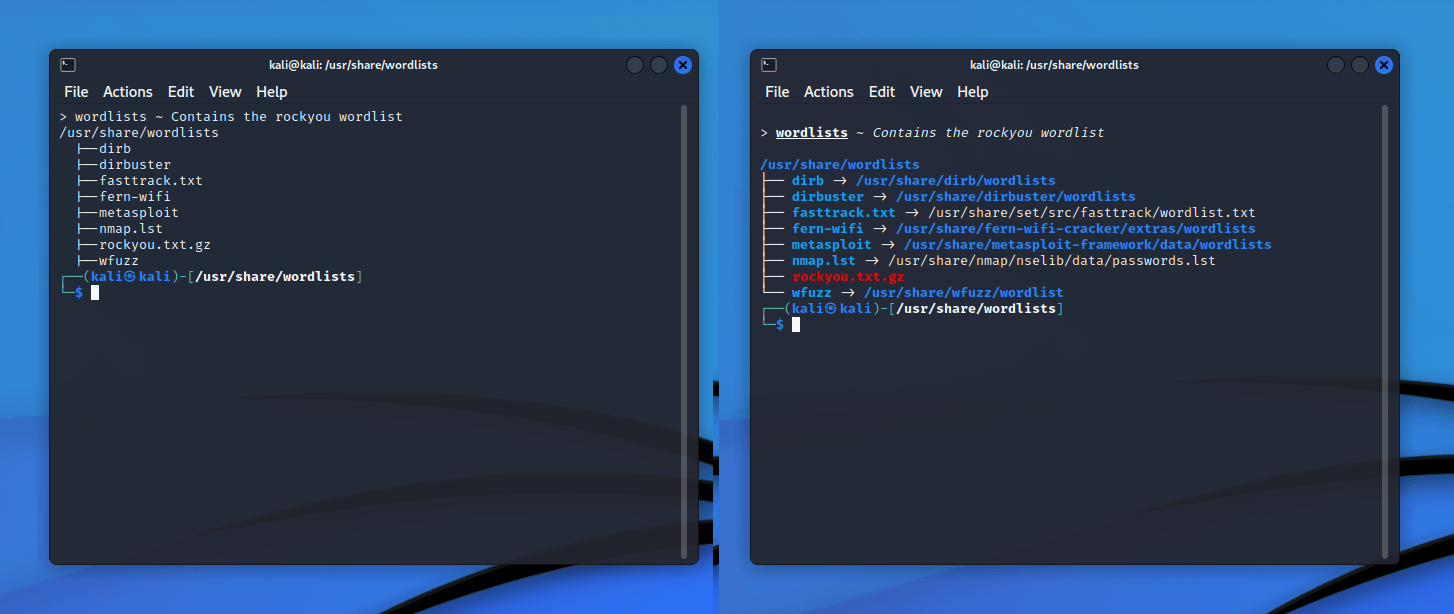The image size is (1454, 614).
Task: Maximize the right terminal window
Action: (1360, 65)
